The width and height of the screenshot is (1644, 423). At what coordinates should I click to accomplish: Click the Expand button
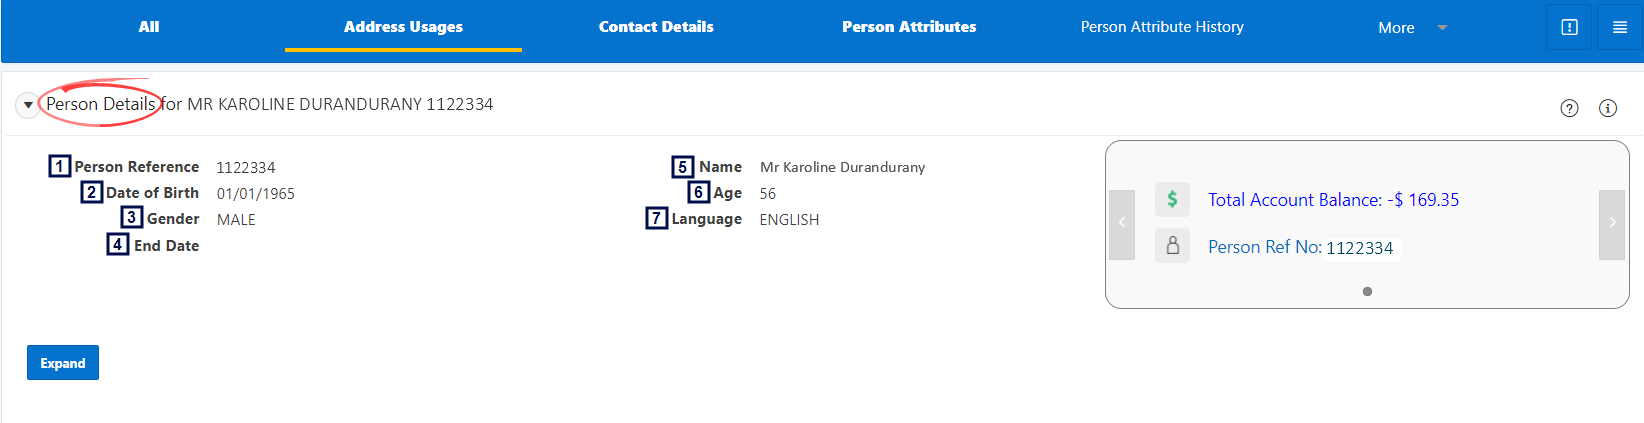pyautogui.click(x=63, y=363)
